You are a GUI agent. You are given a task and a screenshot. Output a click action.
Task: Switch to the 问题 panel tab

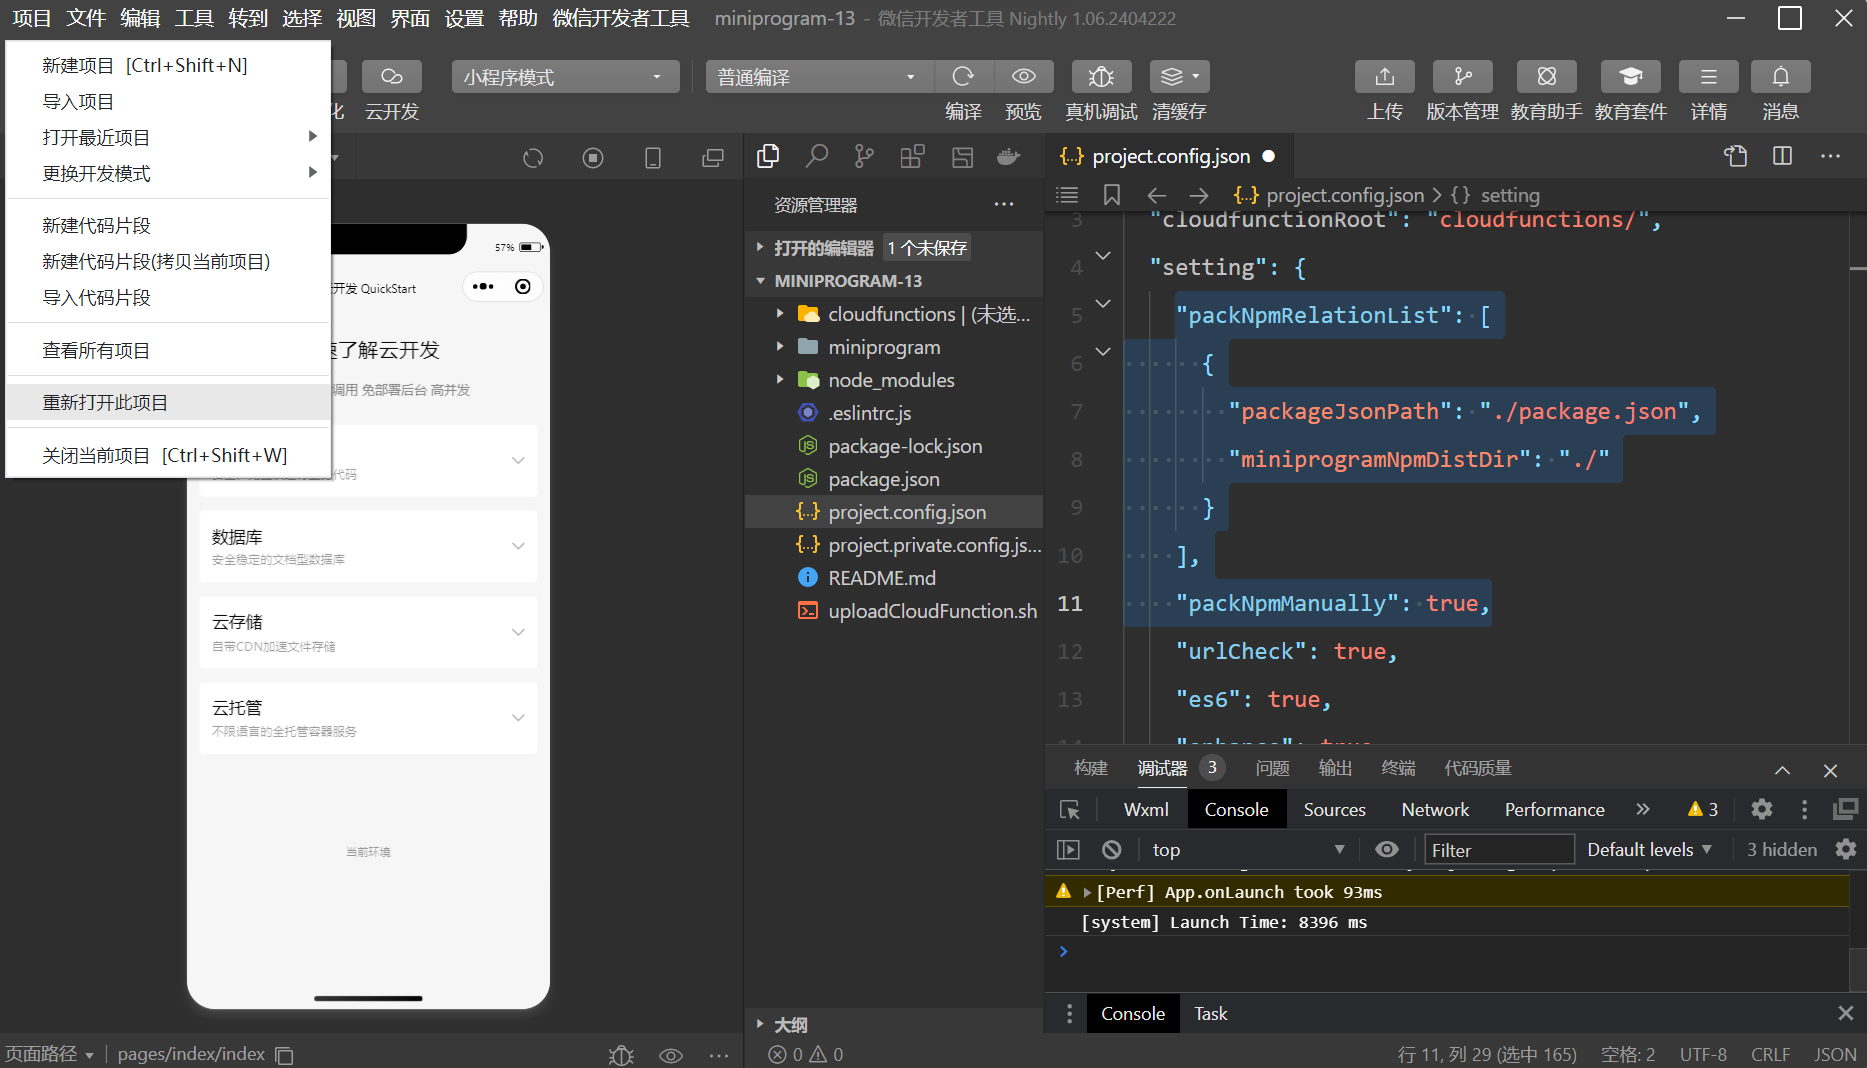point(1272,768)
